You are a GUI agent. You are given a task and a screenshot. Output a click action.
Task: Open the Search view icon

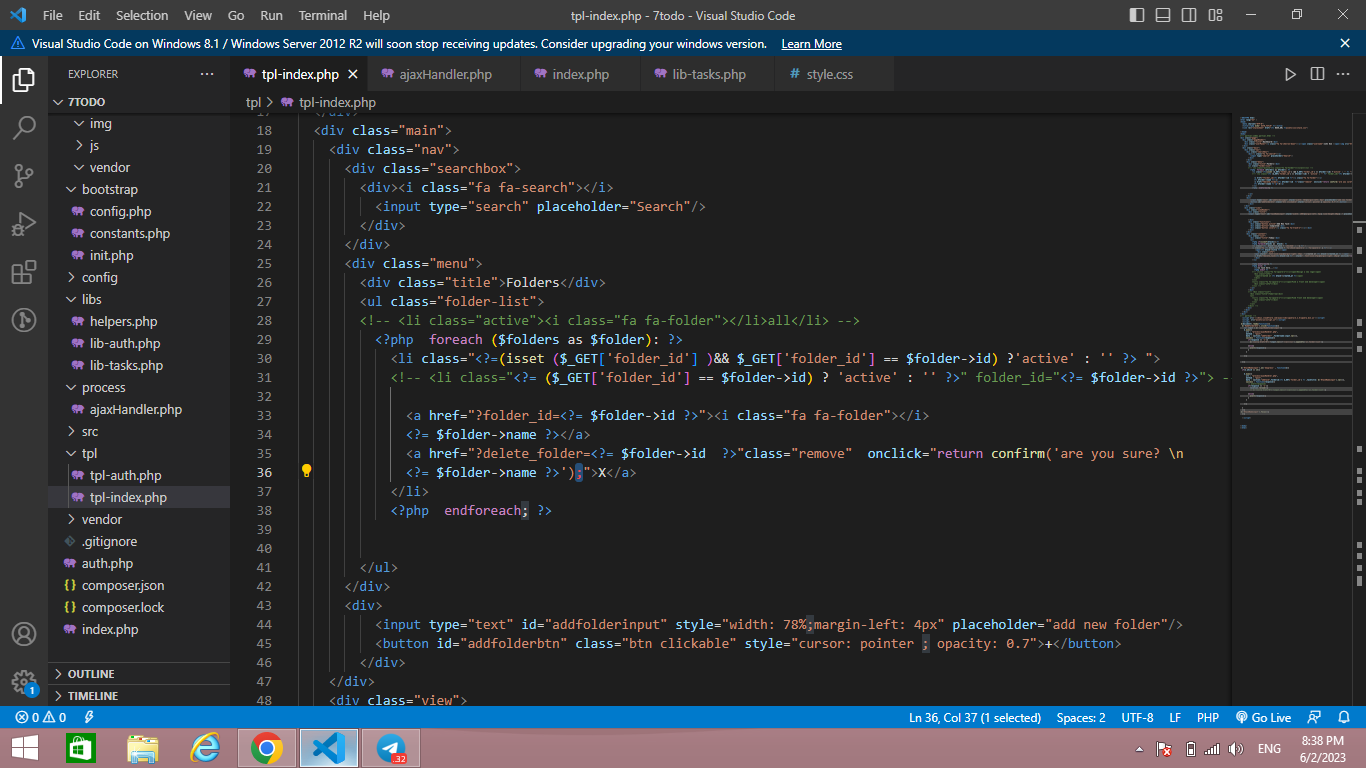click(x=24, y=127)
